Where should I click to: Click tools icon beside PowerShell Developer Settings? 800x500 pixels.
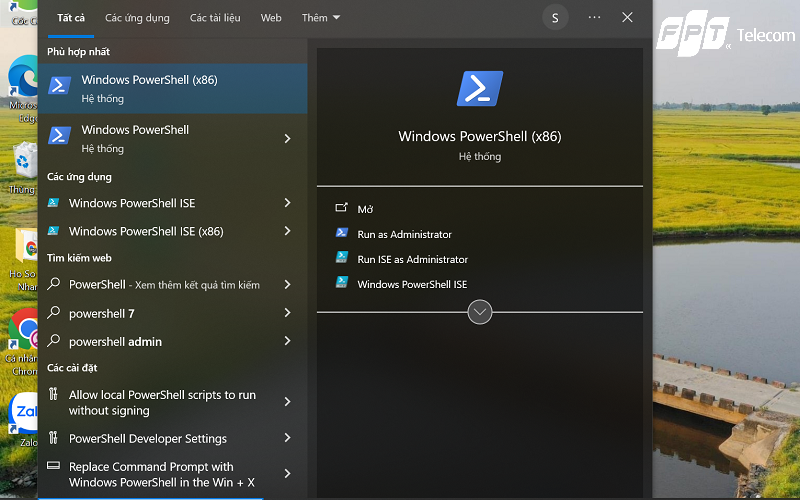tap(53, 437)
